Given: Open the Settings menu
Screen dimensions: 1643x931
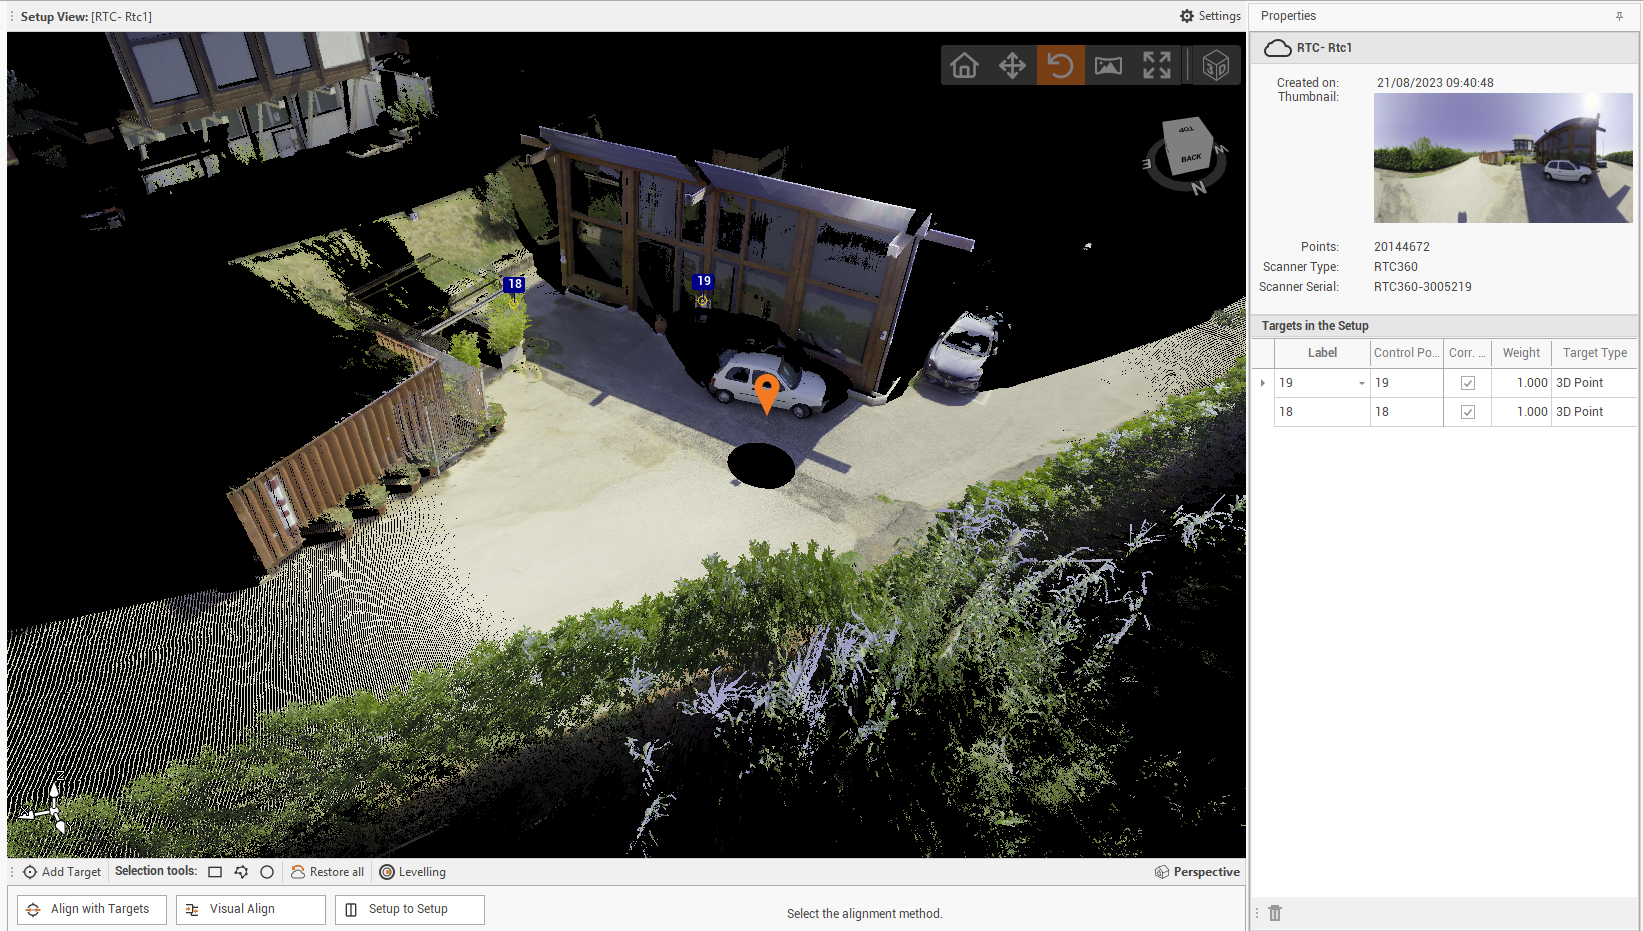Looking at the screenshot, I should [1210, 16].
